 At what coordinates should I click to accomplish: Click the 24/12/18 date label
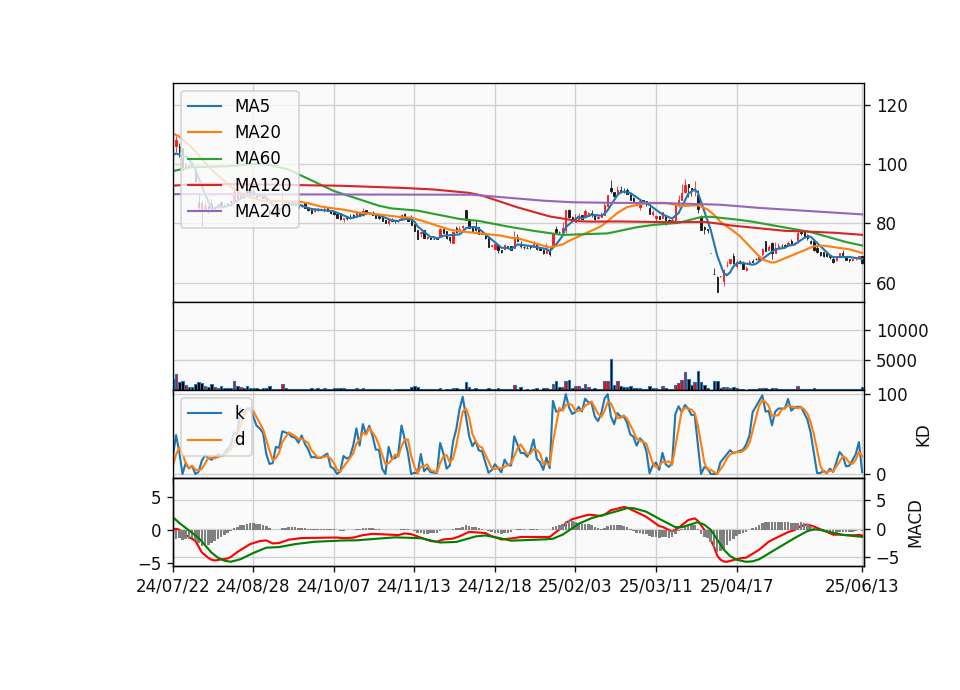[x=495, y=586]
